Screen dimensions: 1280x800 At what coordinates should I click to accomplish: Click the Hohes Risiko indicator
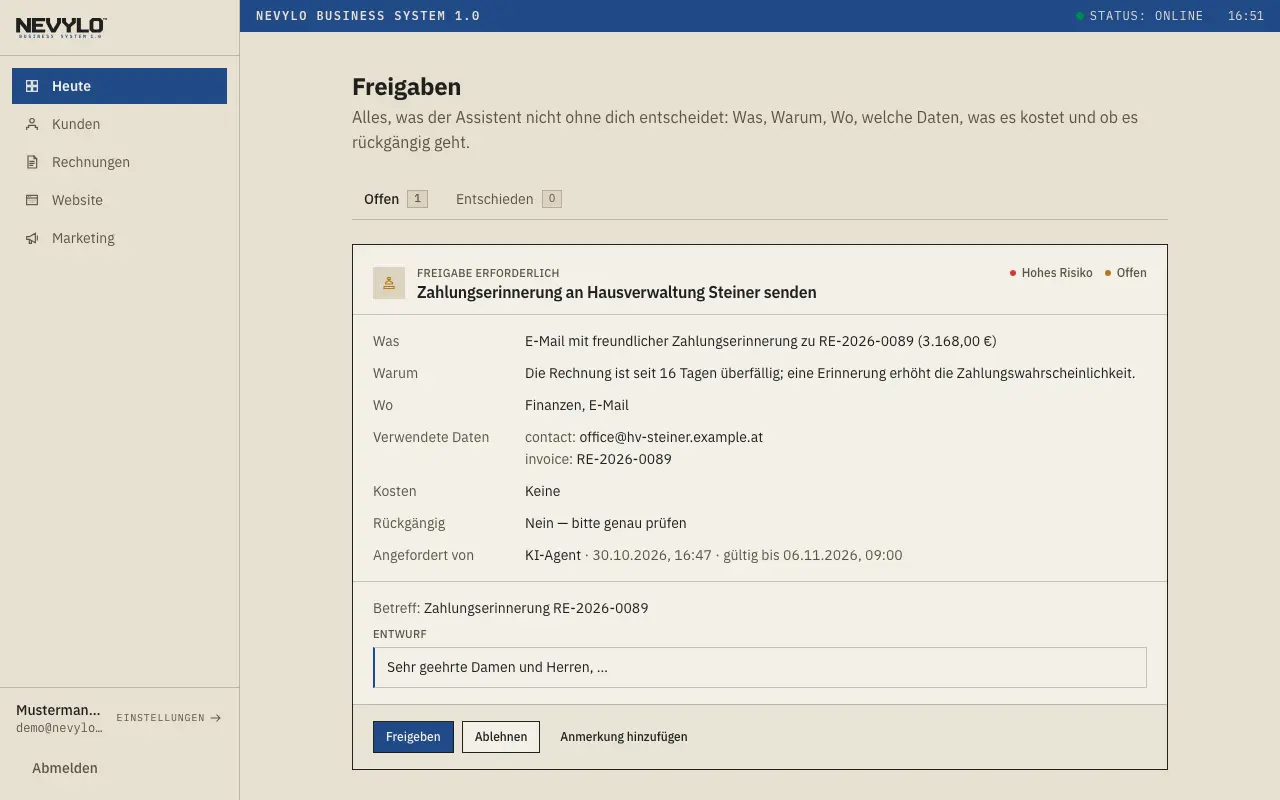tap(1051, 273)
